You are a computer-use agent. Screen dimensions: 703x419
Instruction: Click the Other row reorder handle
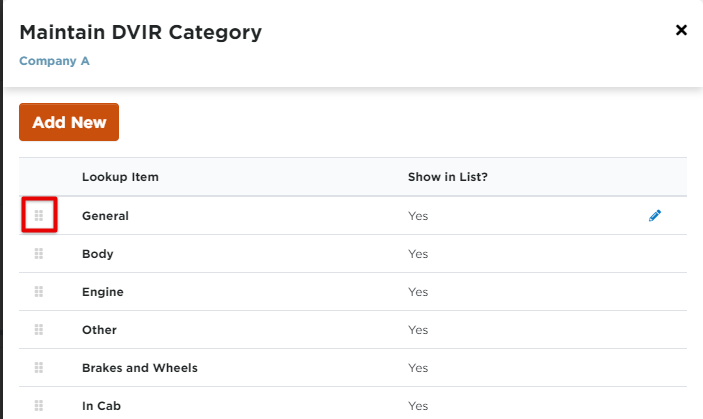39,329
